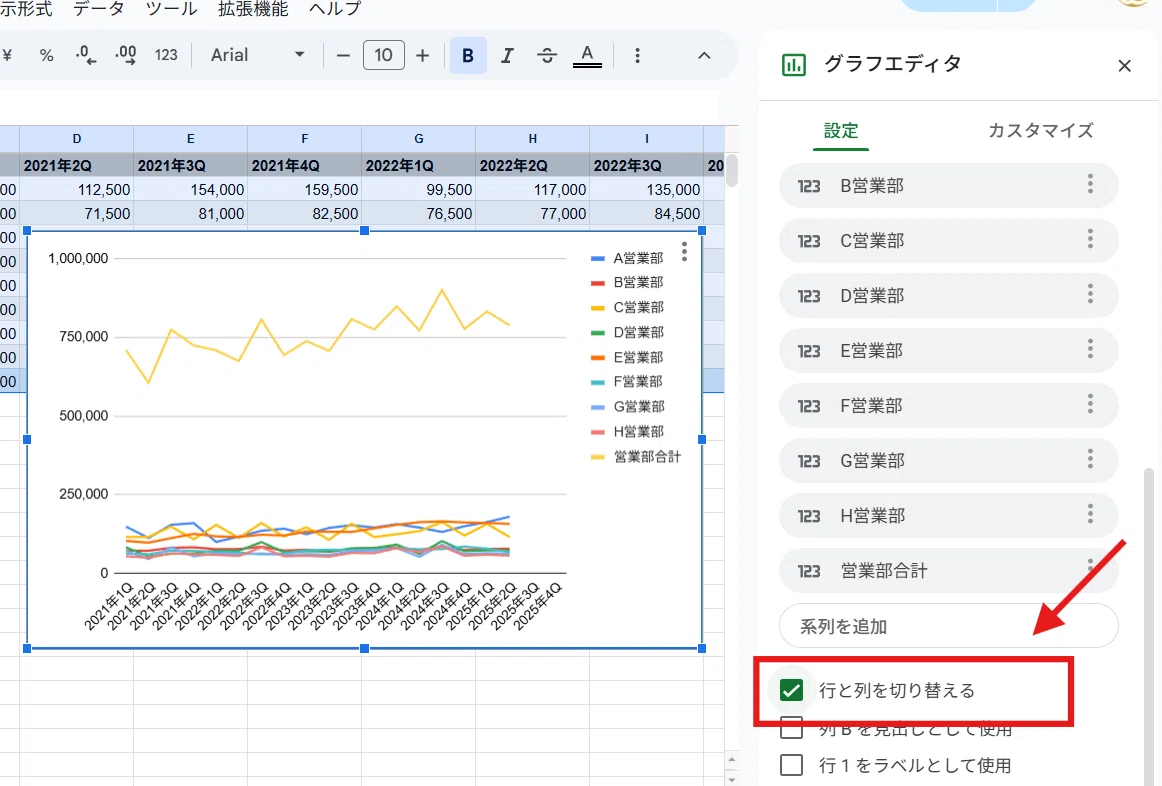Select the cell containing 159,500
Viewport: 1162px width, 786px height.
(x=305, y=190)
